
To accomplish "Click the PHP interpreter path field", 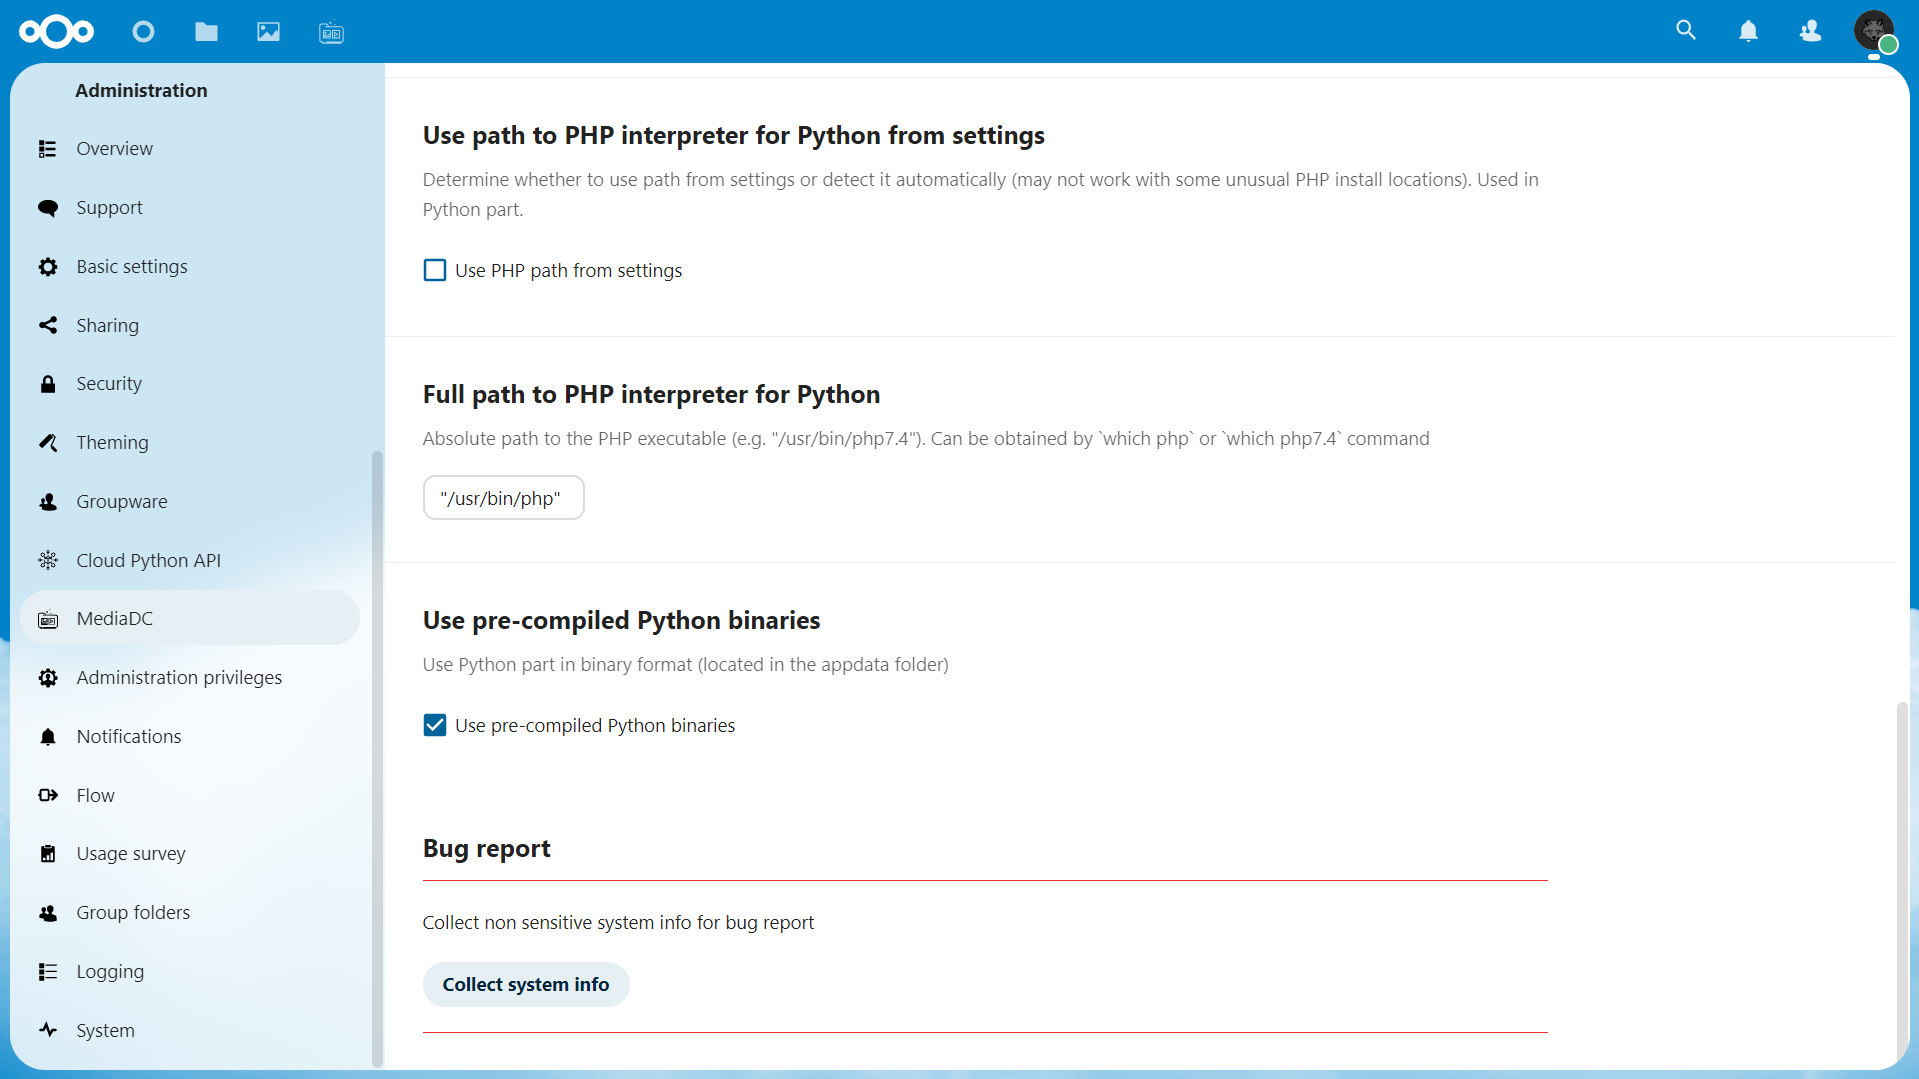I will click(503, 498).
